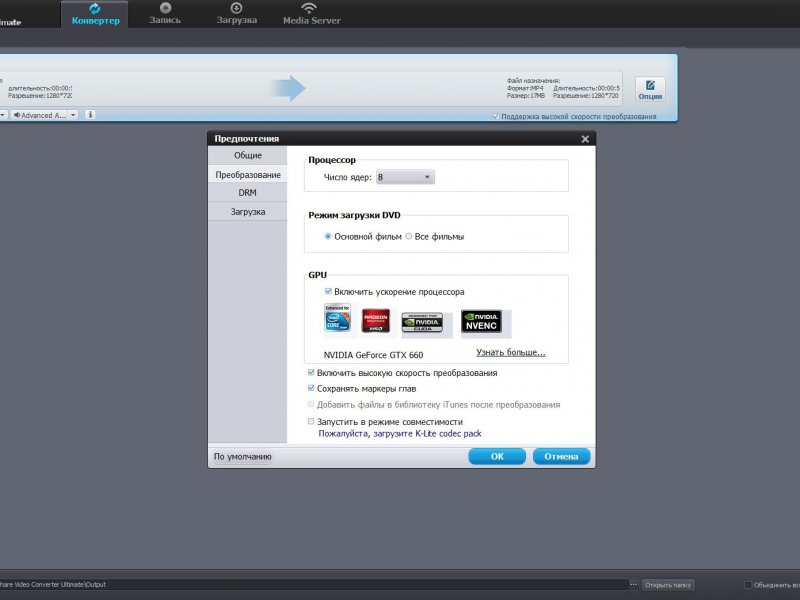Select the Основной фильм radio button
This screenshot has width=800, height=600.
(x=328, y=236)
